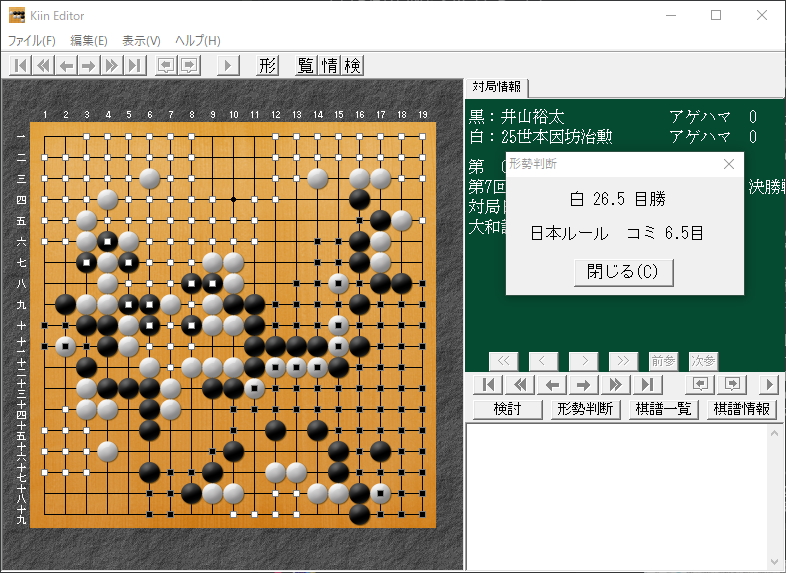Jump to first move in lower panel controls

[x=488, y=385]
